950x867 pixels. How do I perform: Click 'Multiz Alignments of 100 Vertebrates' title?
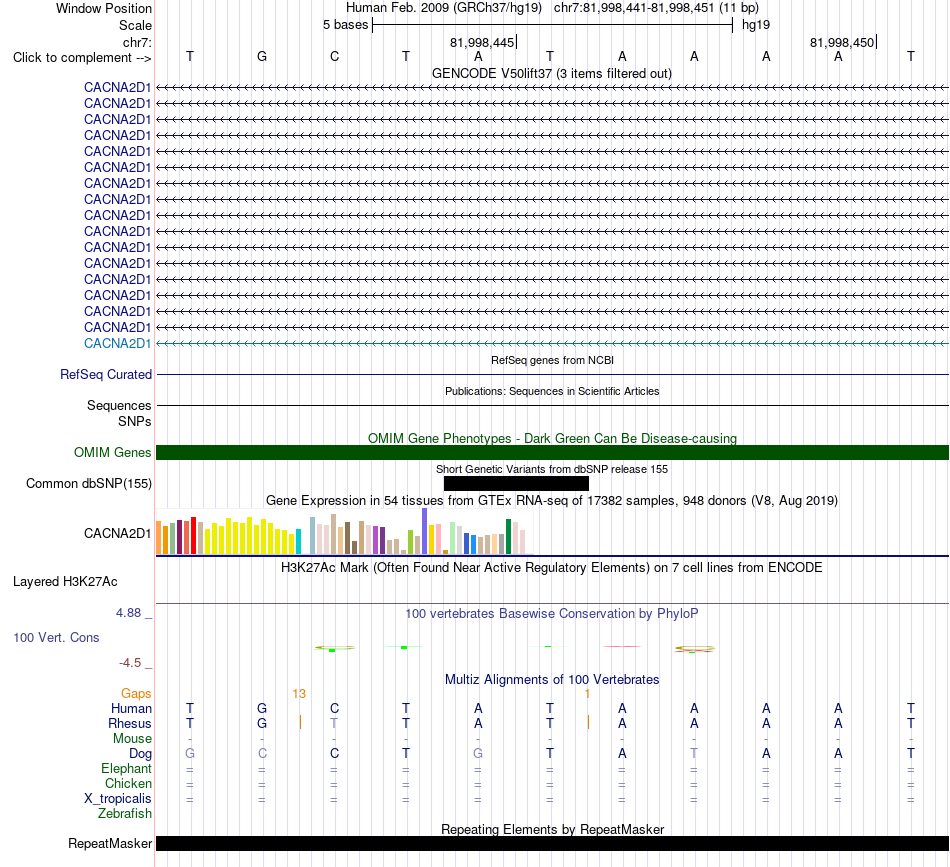point(552,680)
